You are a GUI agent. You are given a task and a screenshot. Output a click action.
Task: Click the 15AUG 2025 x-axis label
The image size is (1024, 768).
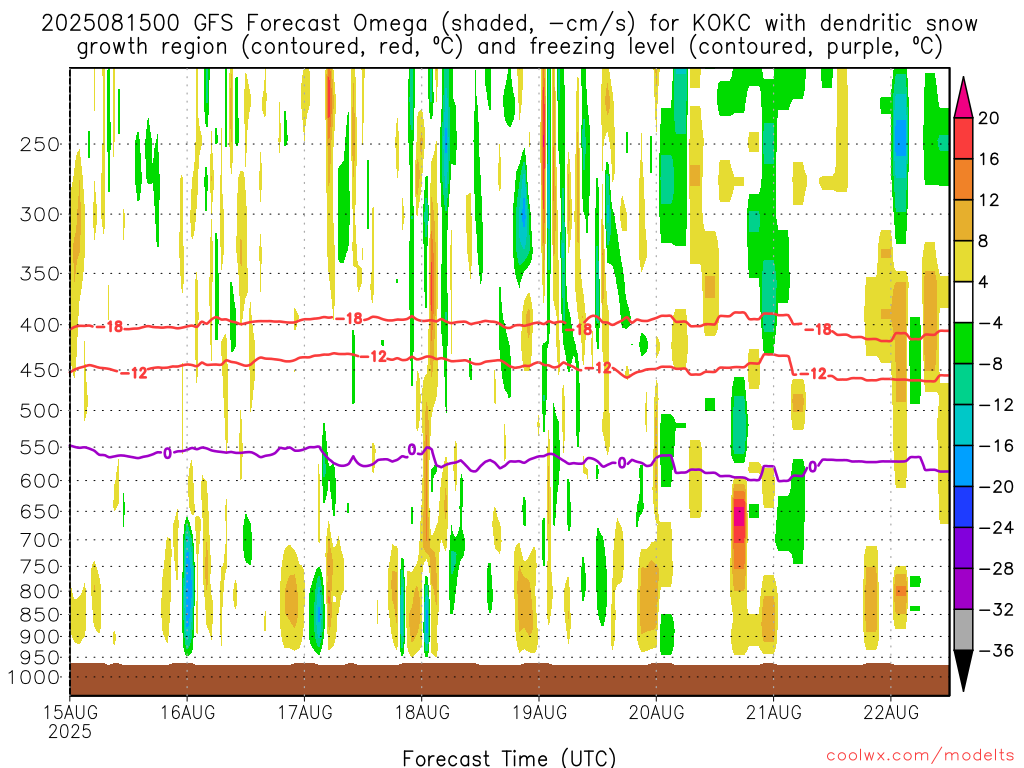tap(70, 721)
